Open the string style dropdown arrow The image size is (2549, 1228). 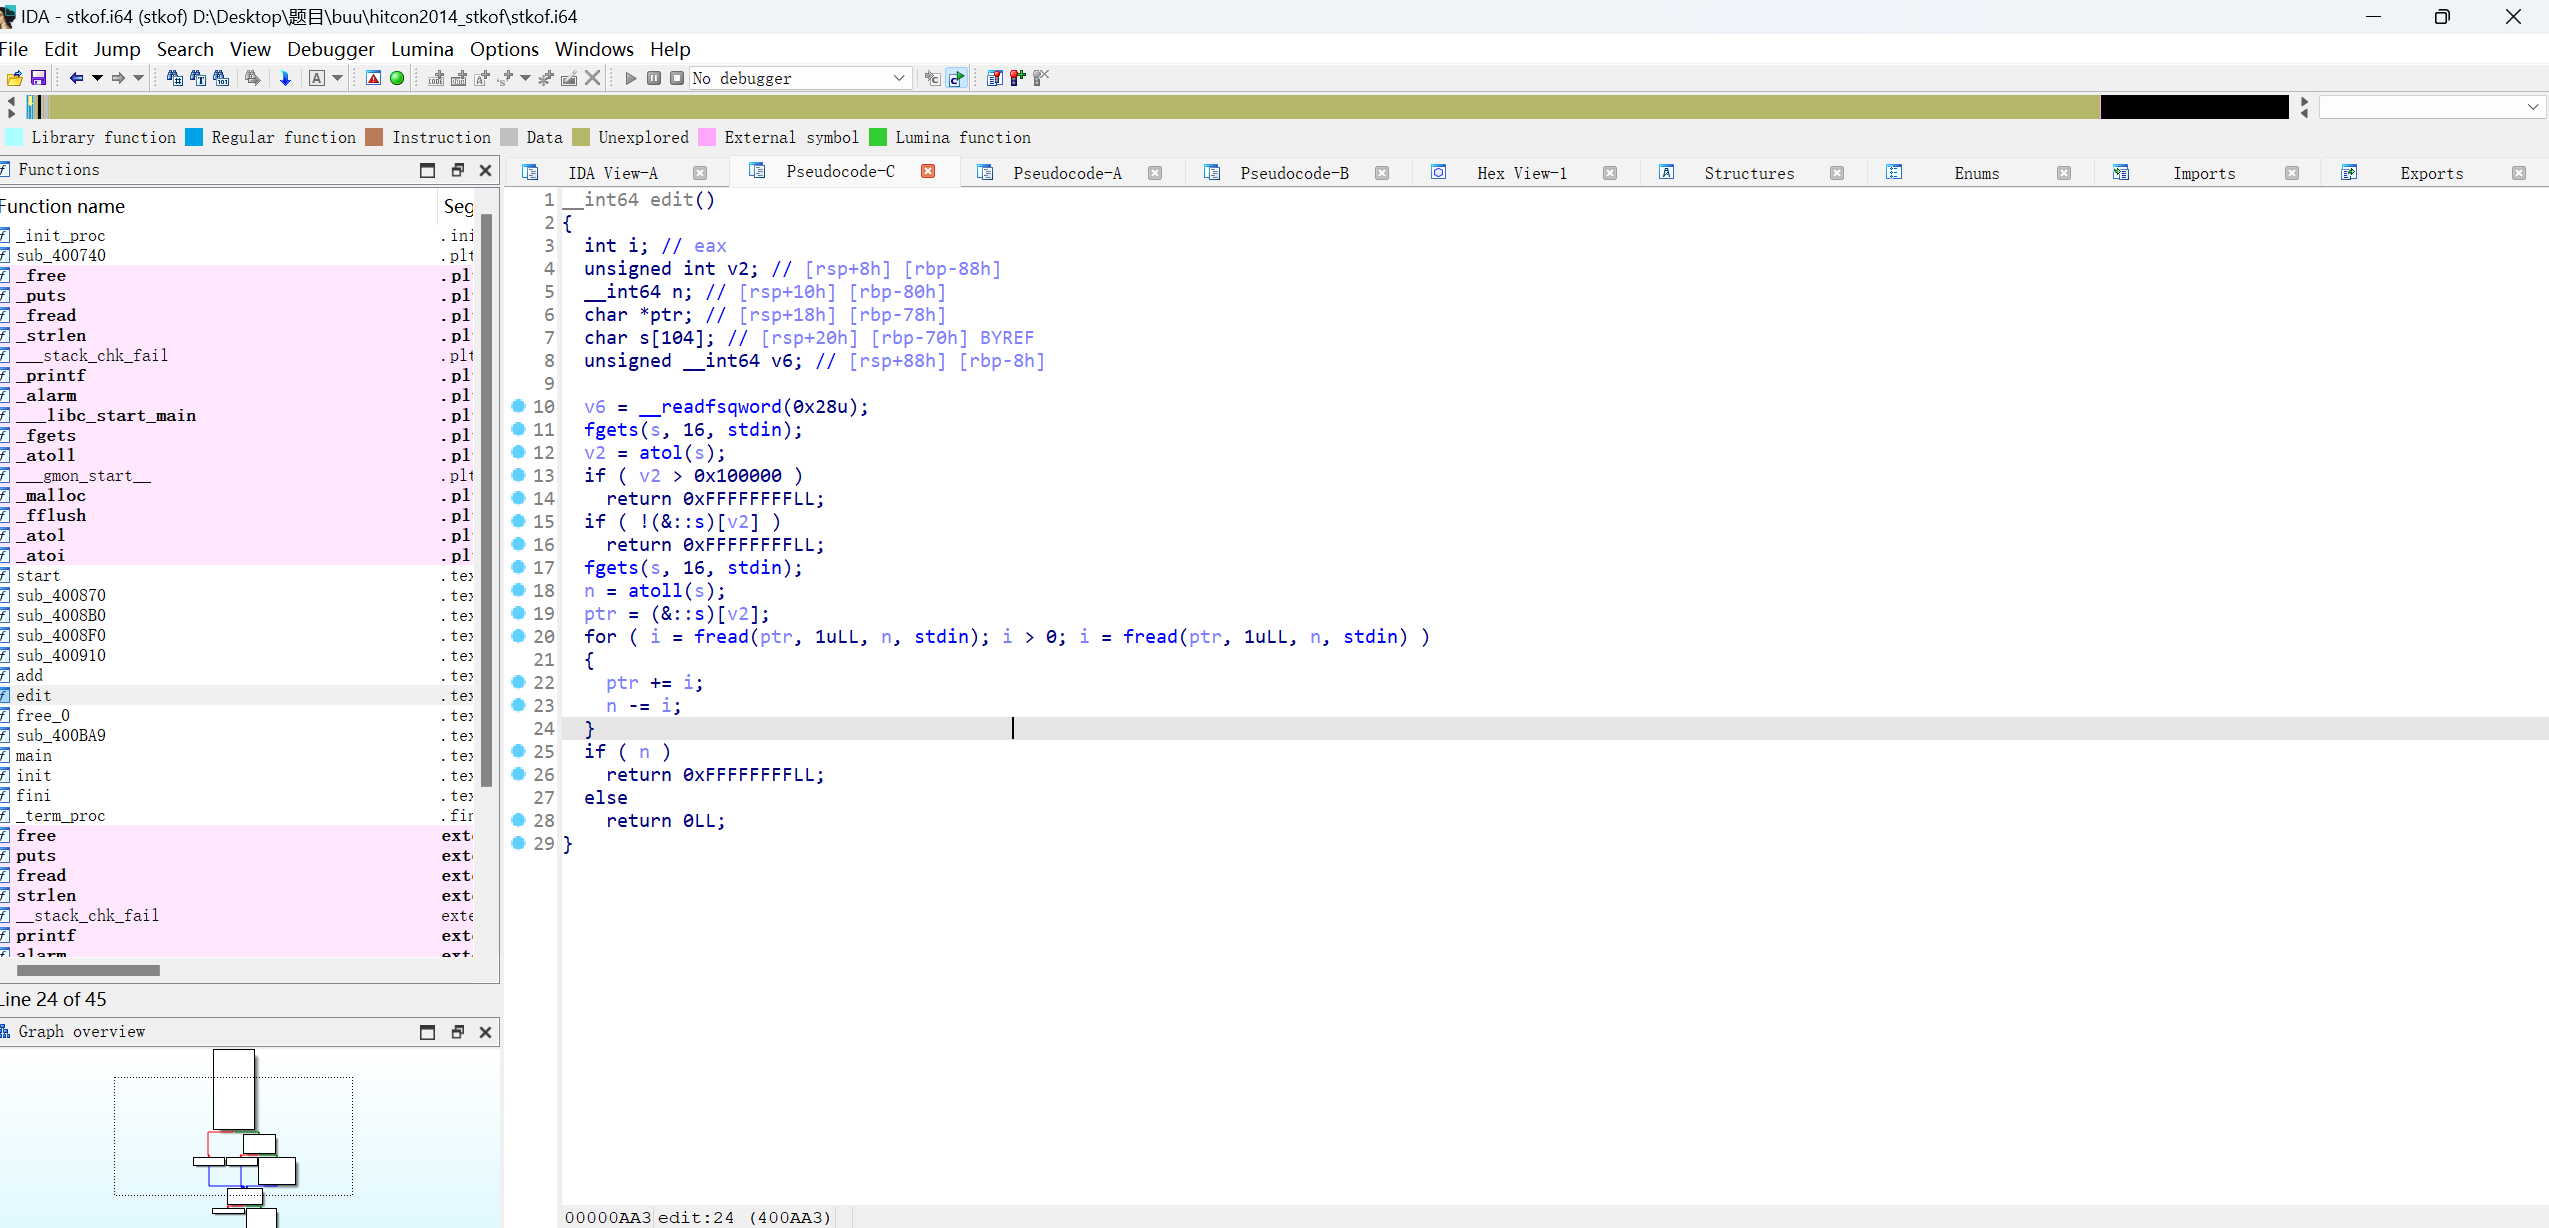coord(525,78)
